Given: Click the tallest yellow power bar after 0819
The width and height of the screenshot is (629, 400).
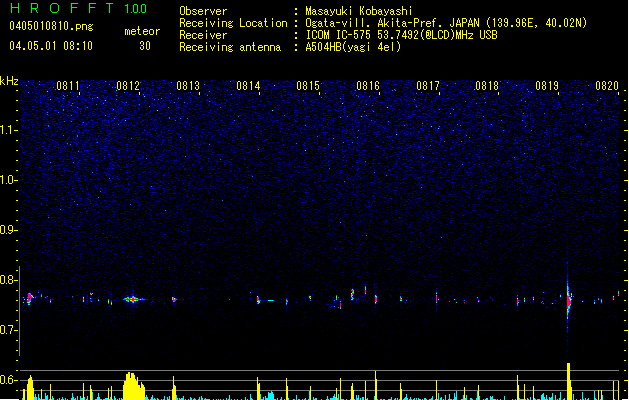Looking at the screenshot, I should point(569,381).
